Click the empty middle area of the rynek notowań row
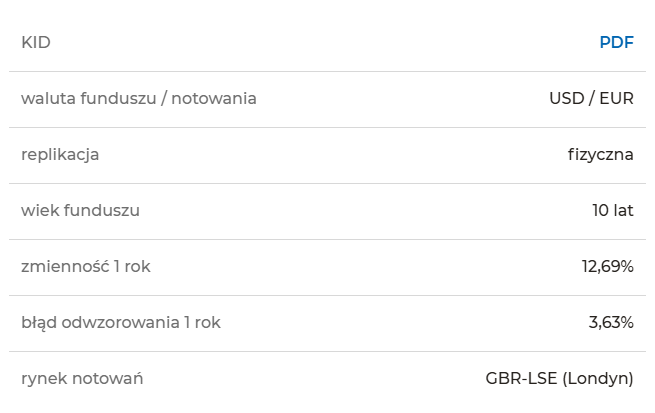 [314, 379]
